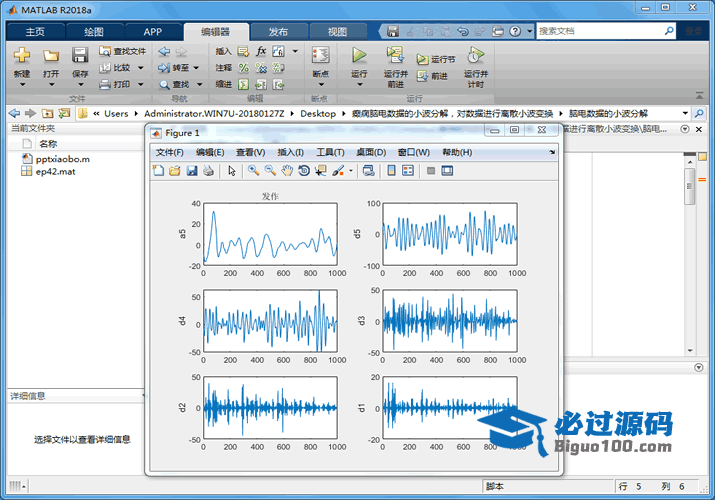
Task: Click the 查找文件 (Find Files) button
Action: click(123, 51)
